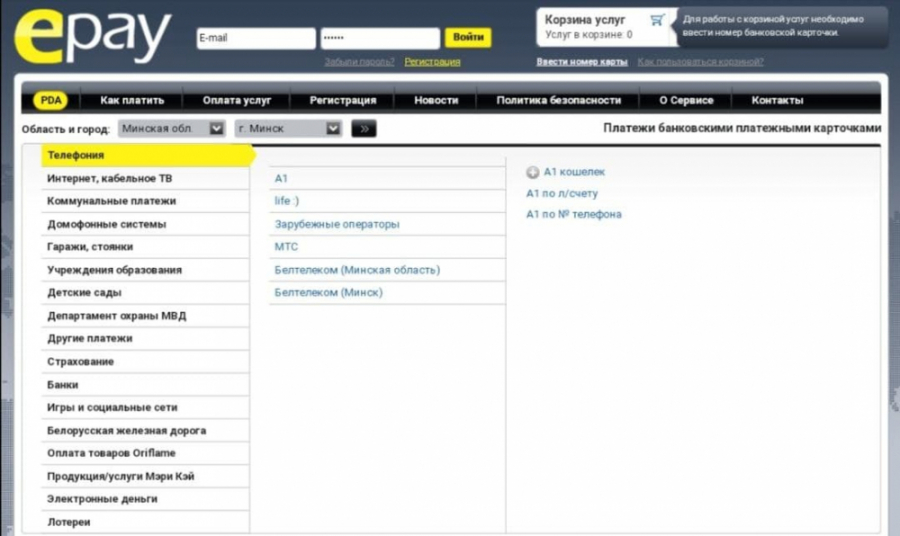Open the г. Минск city dropdown
The width and height of the screenshot is (900, 536).
(x=288, y=129)
